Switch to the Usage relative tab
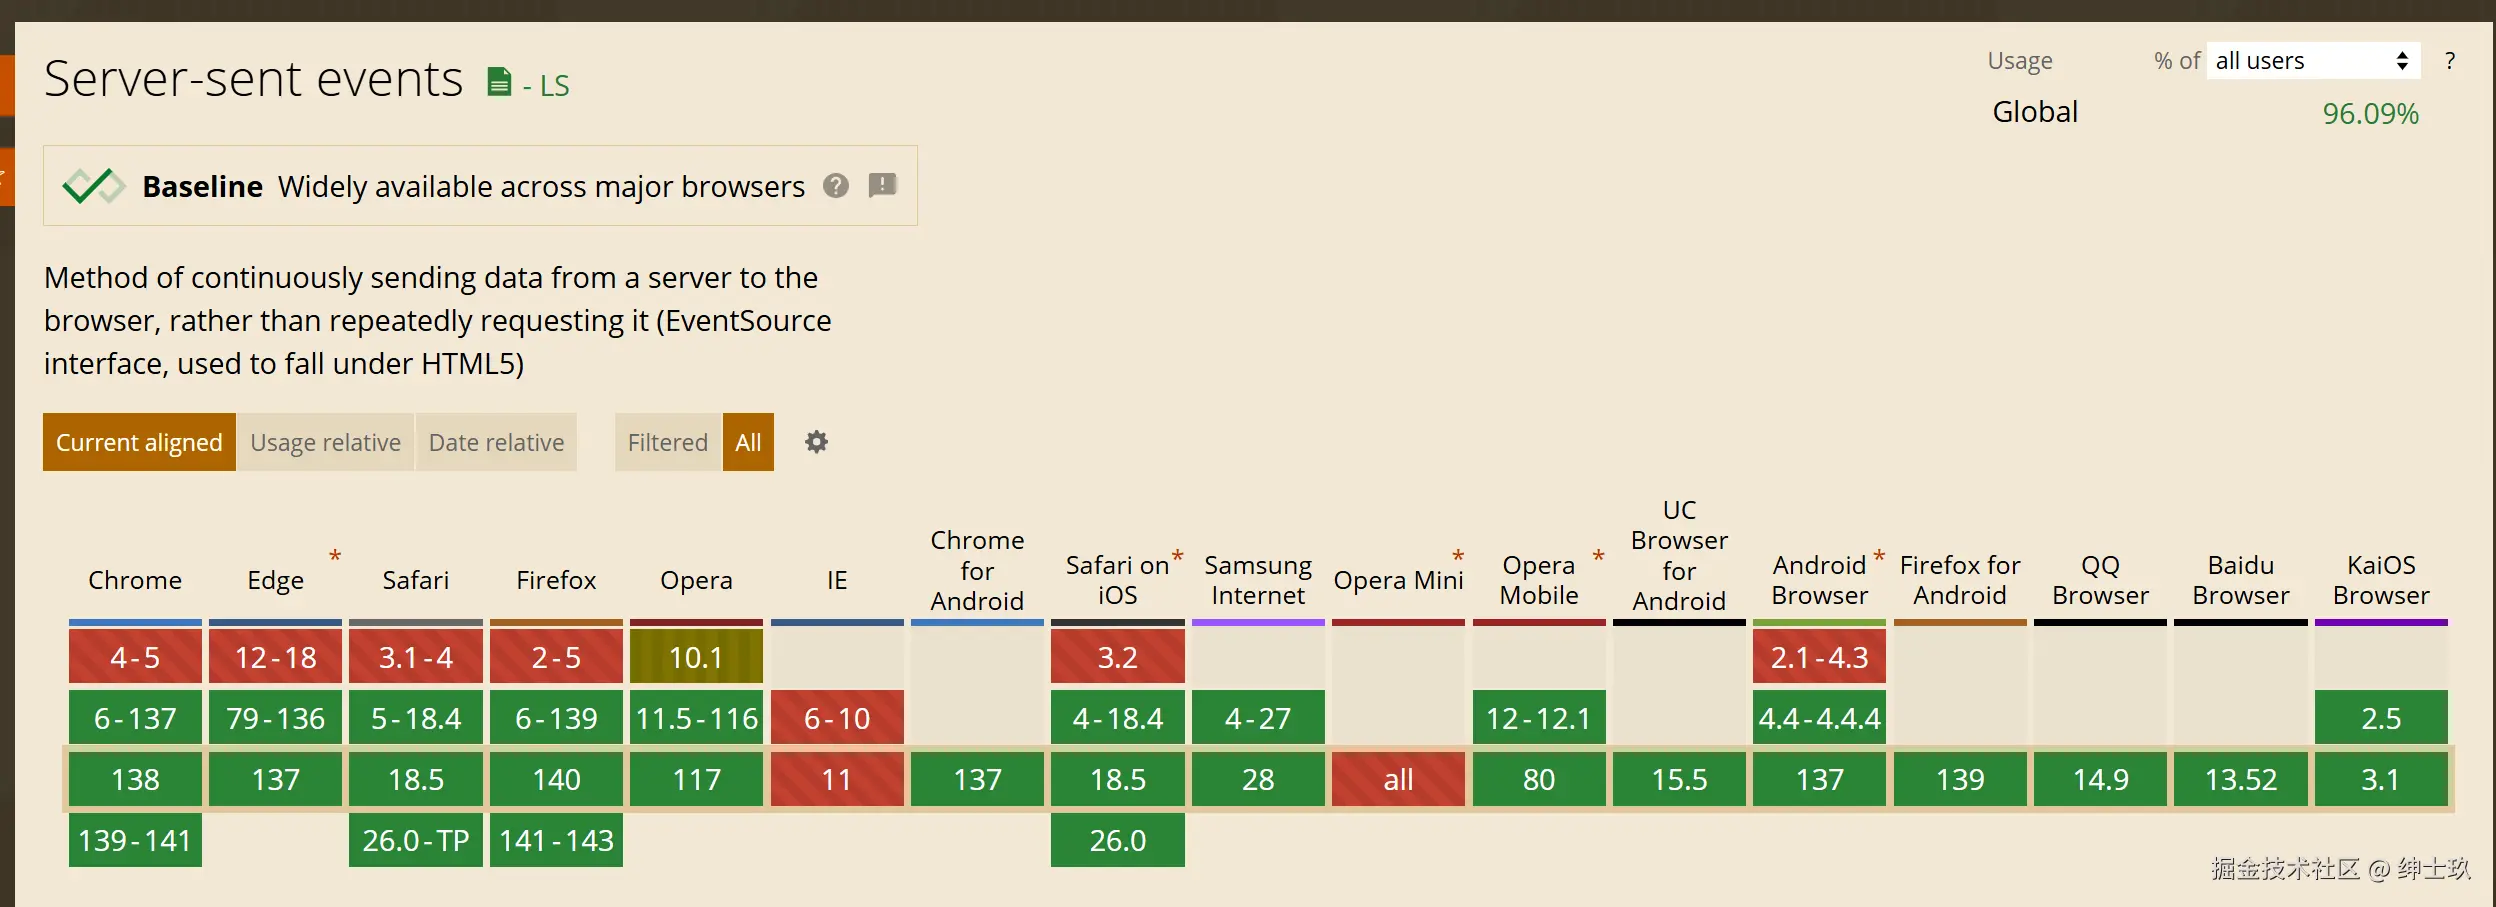The height and width of the screenshot is (907, 2496). [325, 442]
